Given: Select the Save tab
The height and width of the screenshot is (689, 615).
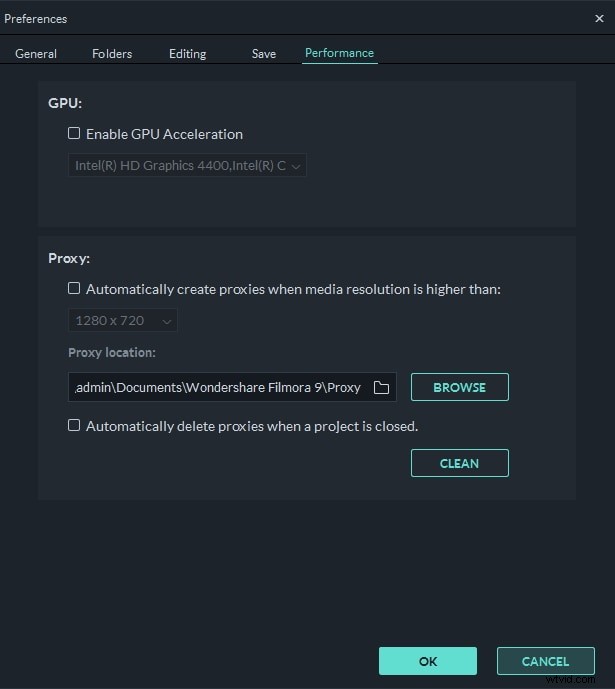Looking at the screenshot, I should click(264, 54).
